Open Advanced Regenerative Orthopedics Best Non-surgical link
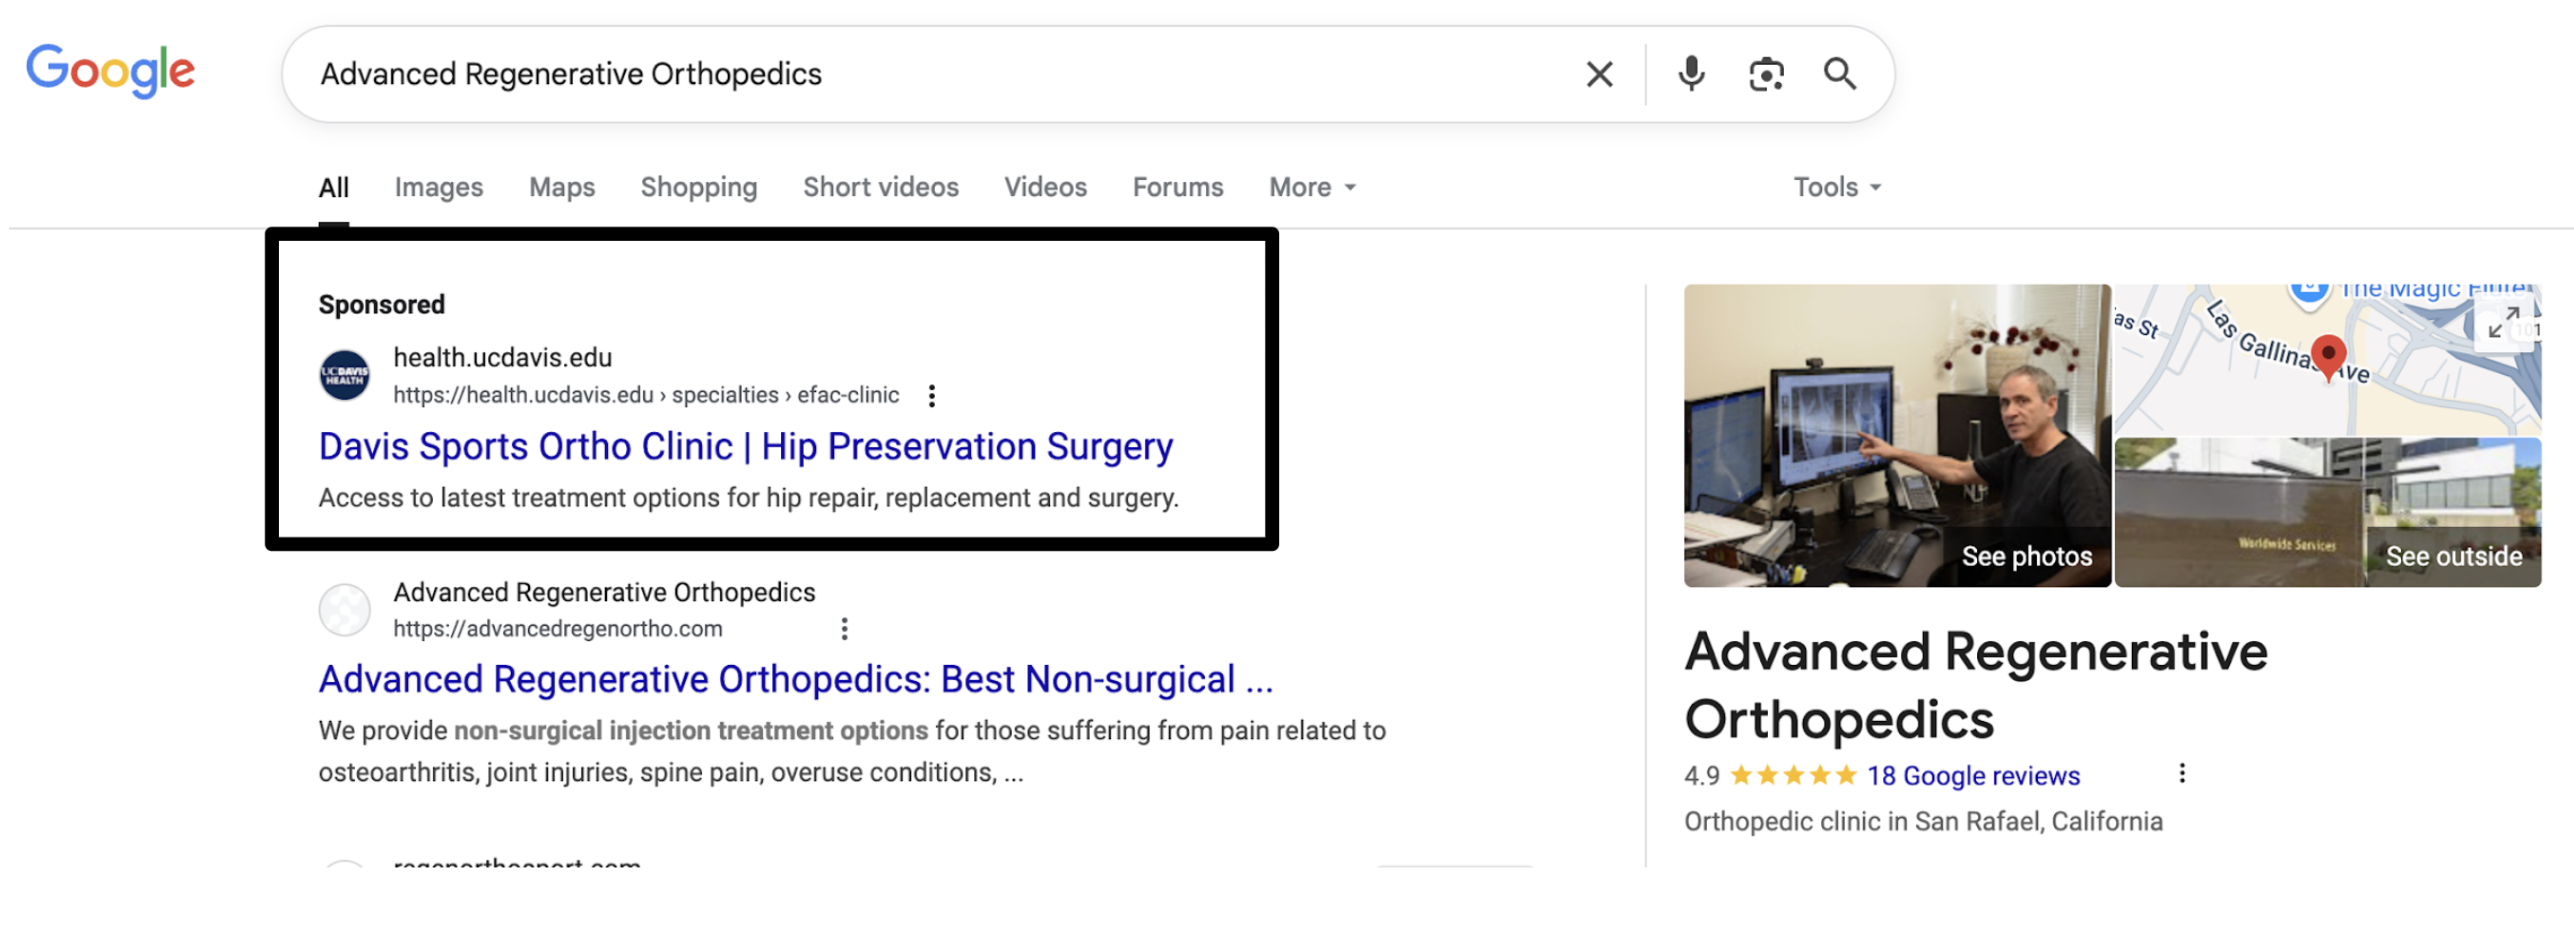This screenshot has width=2574, height=942. pyautogui.click(x=795, y=679)
